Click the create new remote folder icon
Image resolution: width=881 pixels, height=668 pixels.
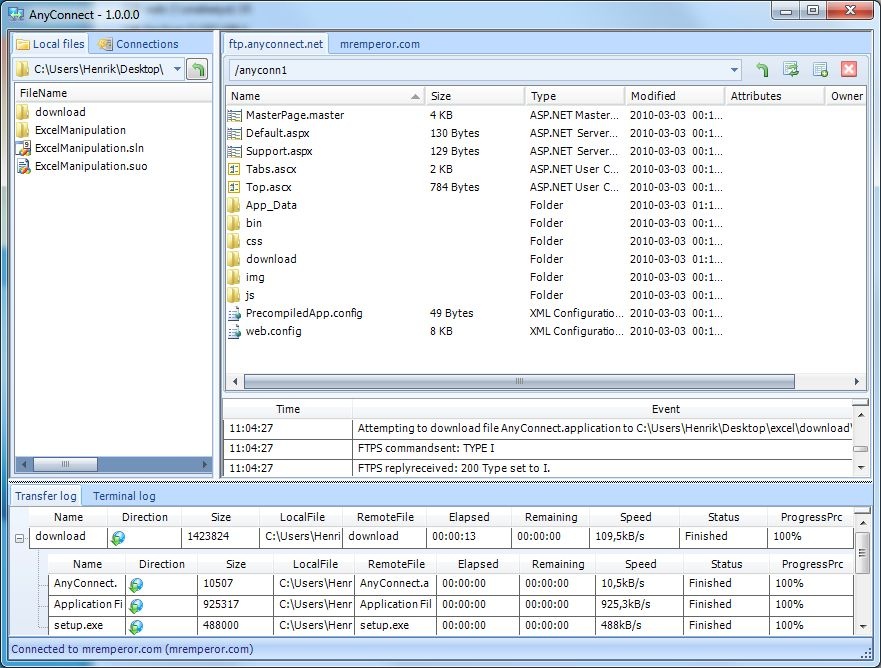click(820, 70)
